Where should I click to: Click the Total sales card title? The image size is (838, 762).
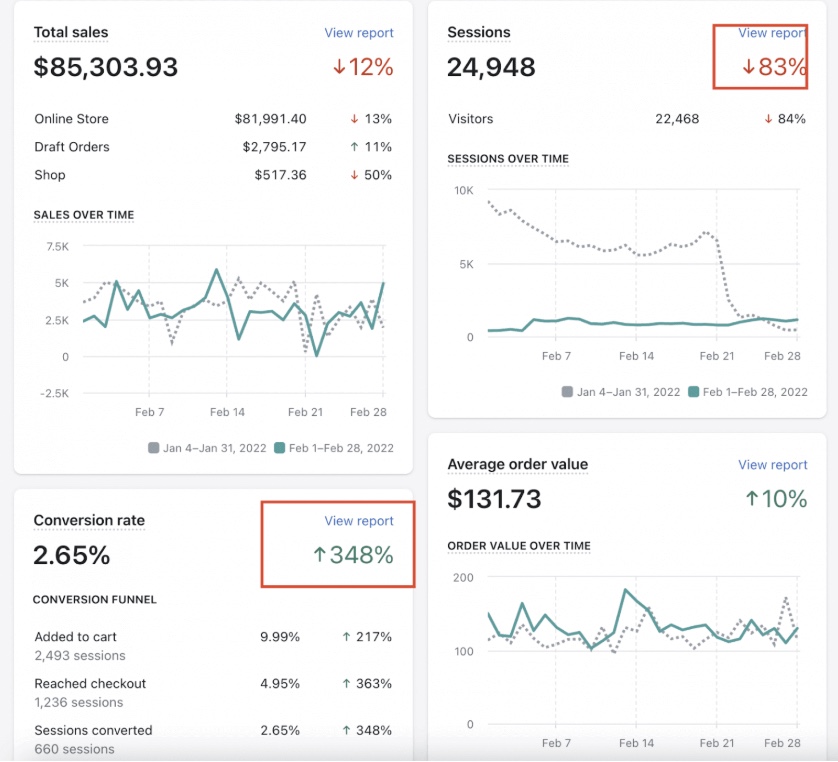pyautogui.click(x=71, y=33)
